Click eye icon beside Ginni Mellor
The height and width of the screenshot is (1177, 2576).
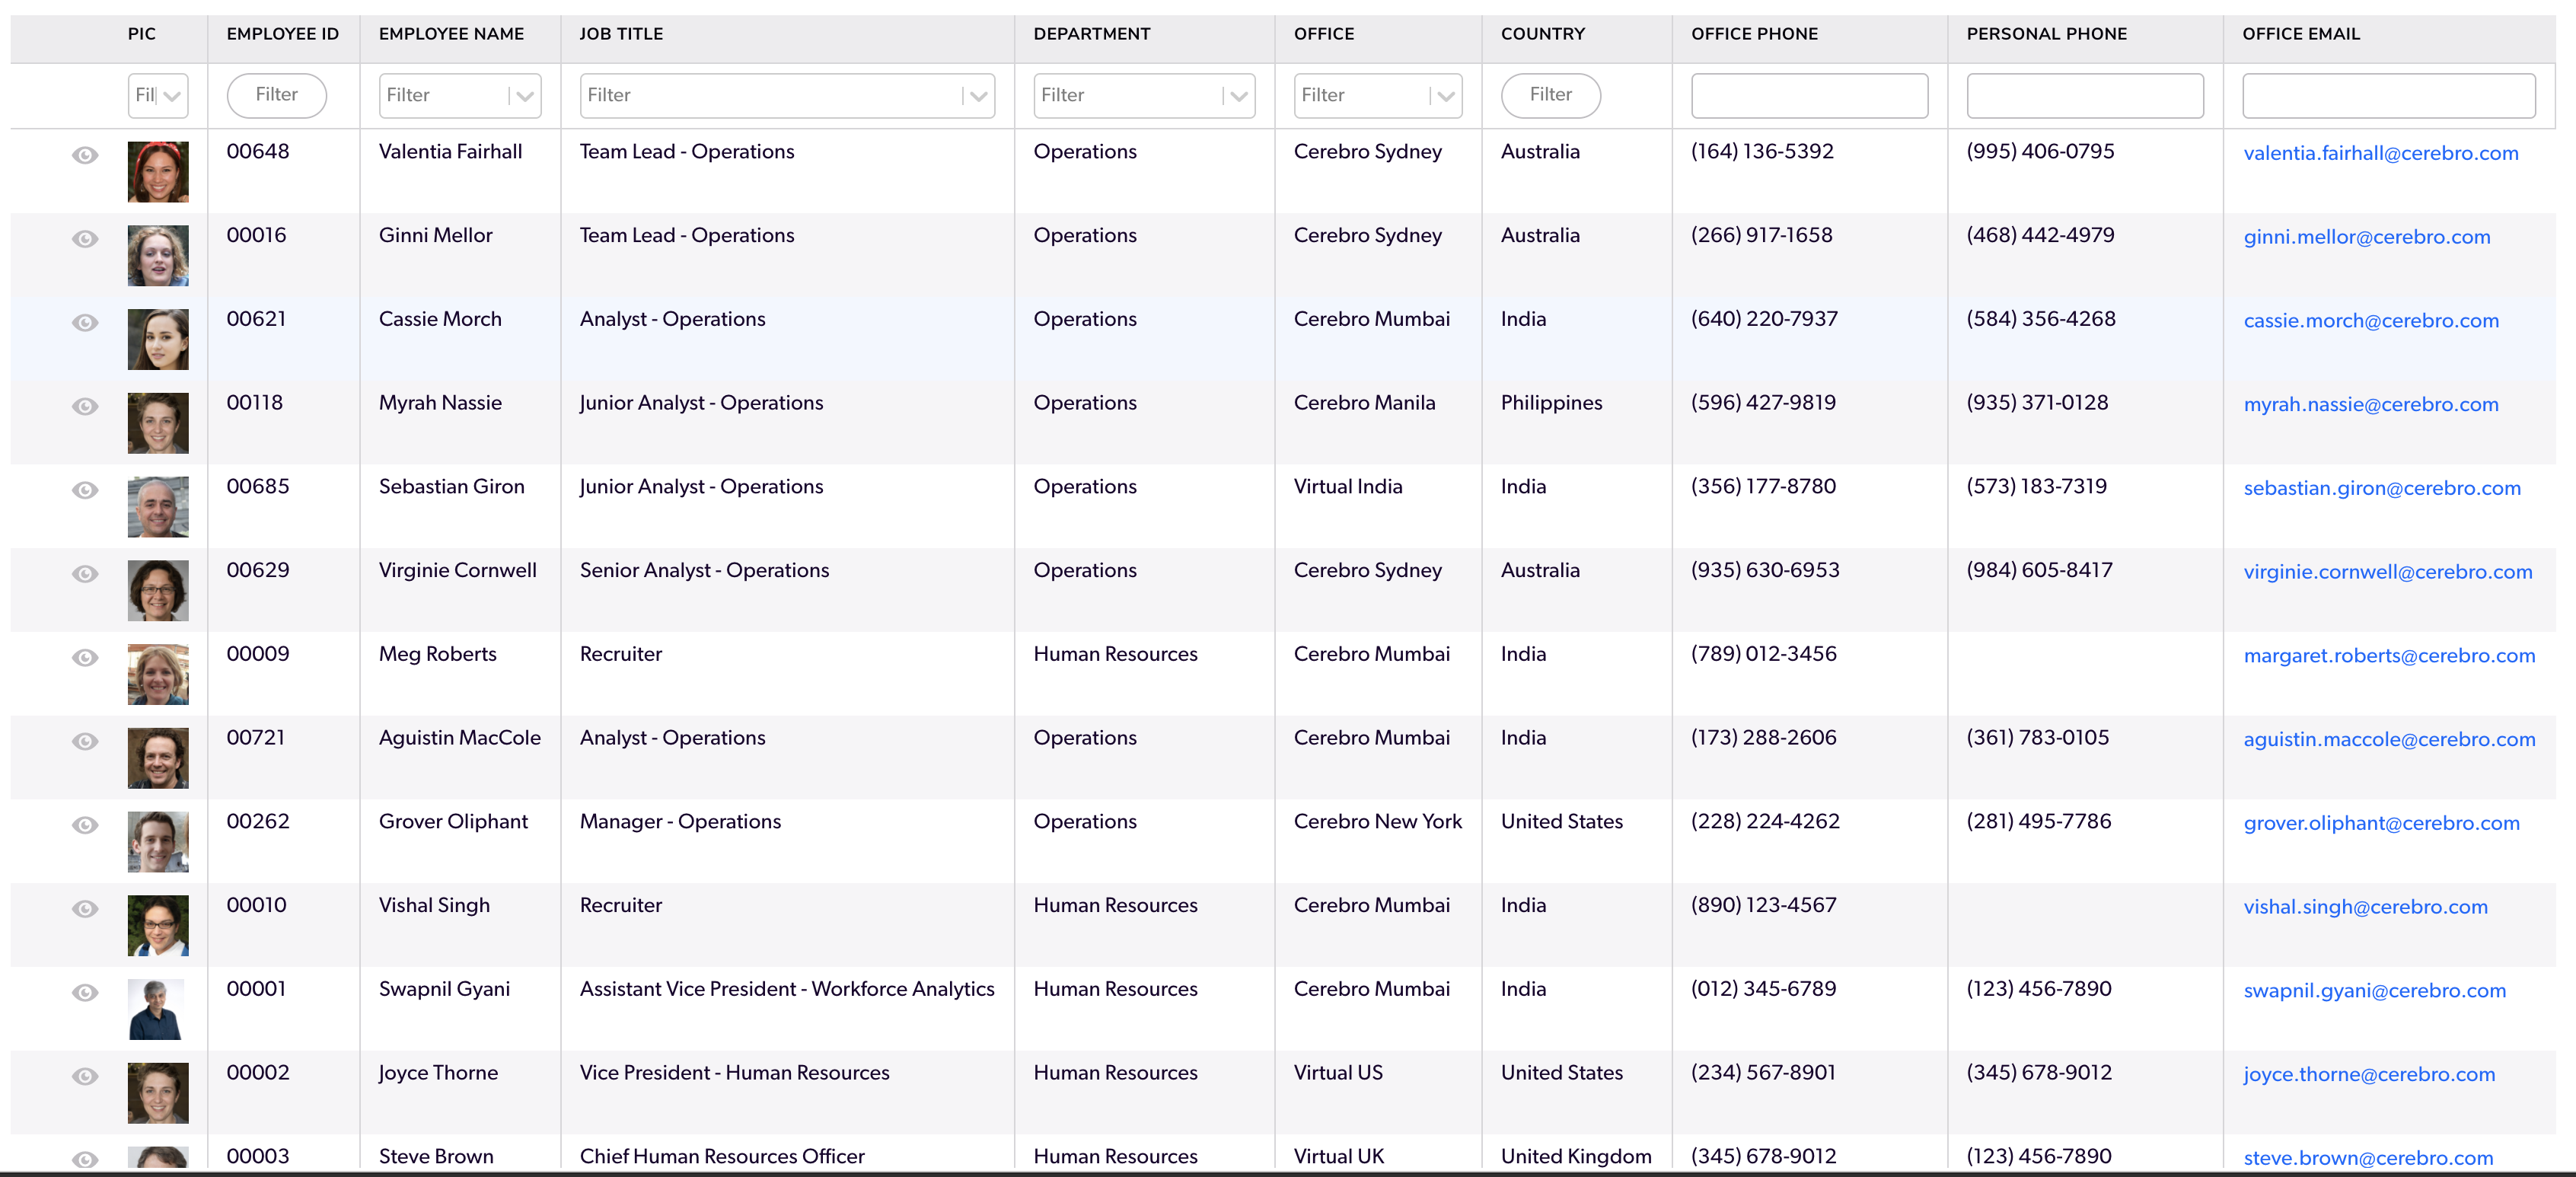point(85,239)
